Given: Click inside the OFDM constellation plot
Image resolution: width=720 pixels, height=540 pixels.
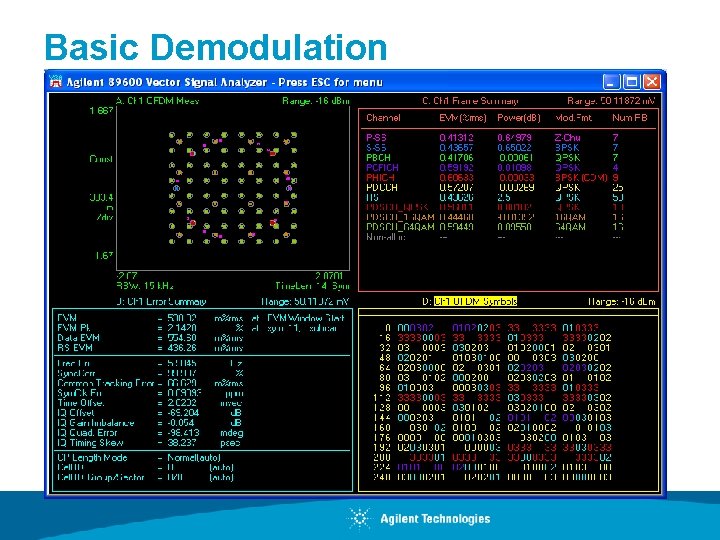Looking at the screenshot, I should 233,188.
